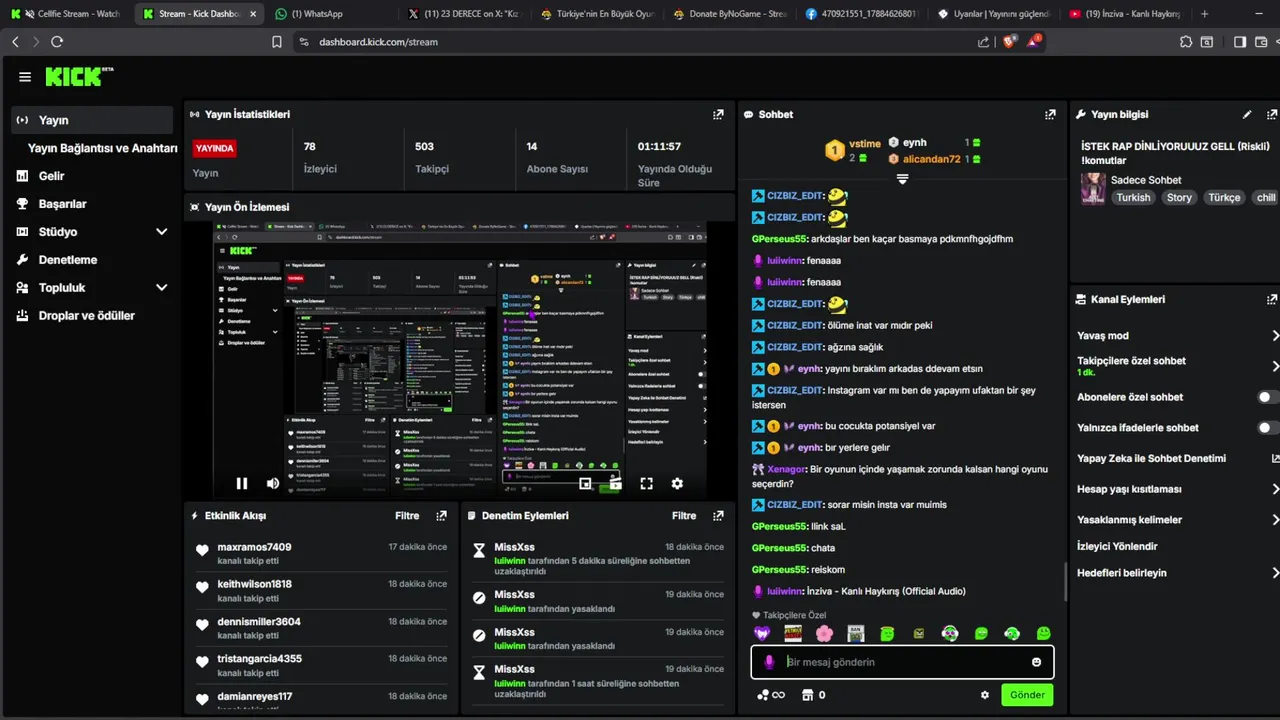Image resolution: width=1280 pixels, height=720 pixels.
Task: Insert the BAN sign emote
Action: [855, 633]
